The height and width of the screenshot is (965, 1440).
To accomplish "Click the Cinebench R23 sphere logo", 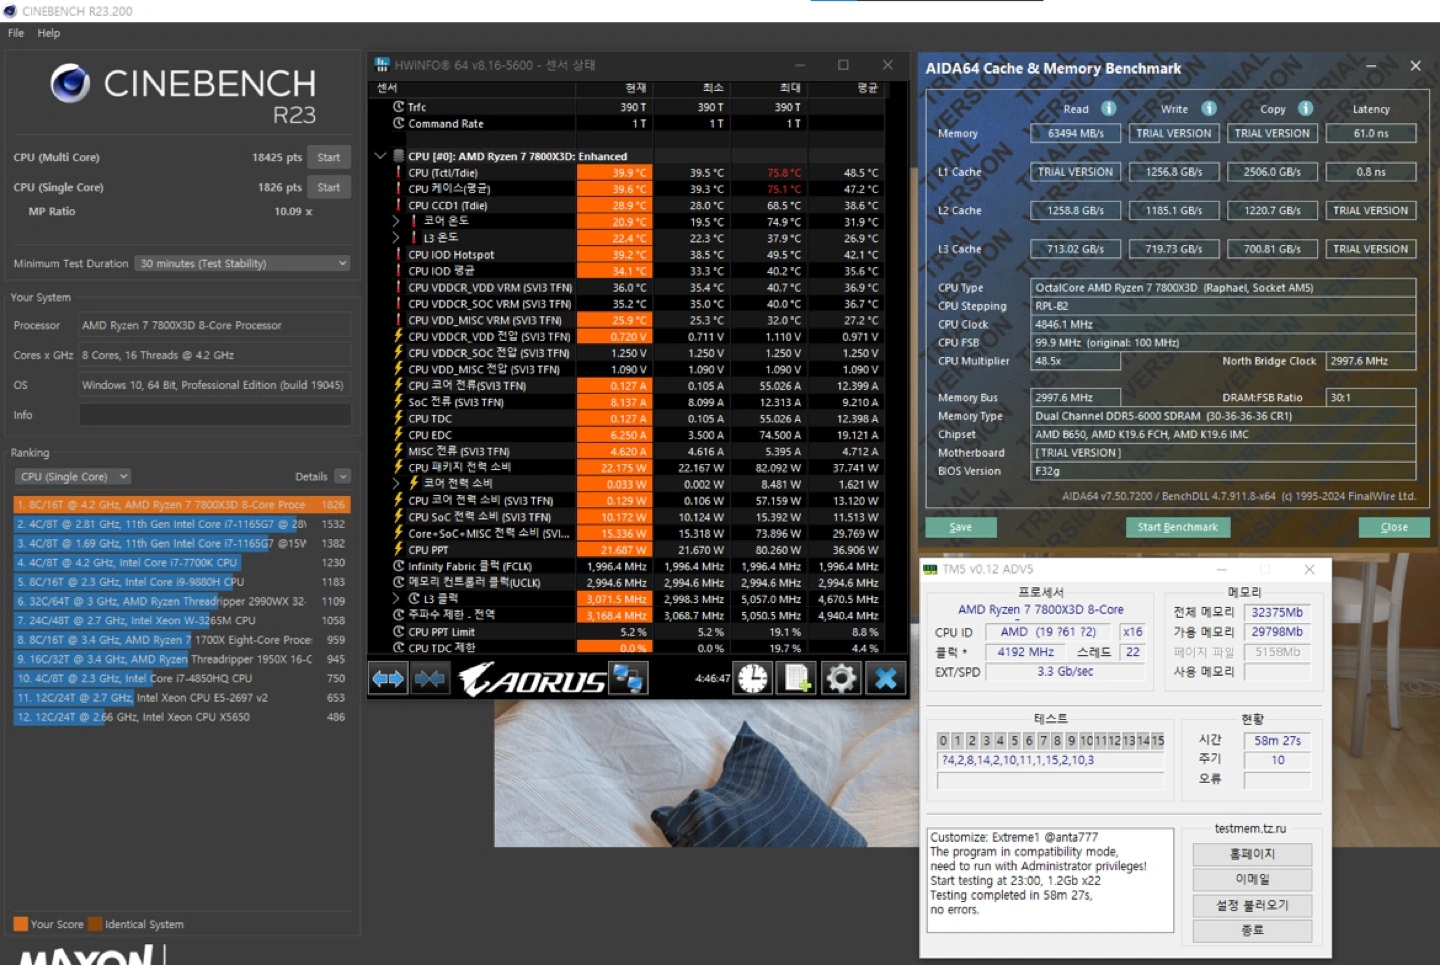I will tap(70, 84).
